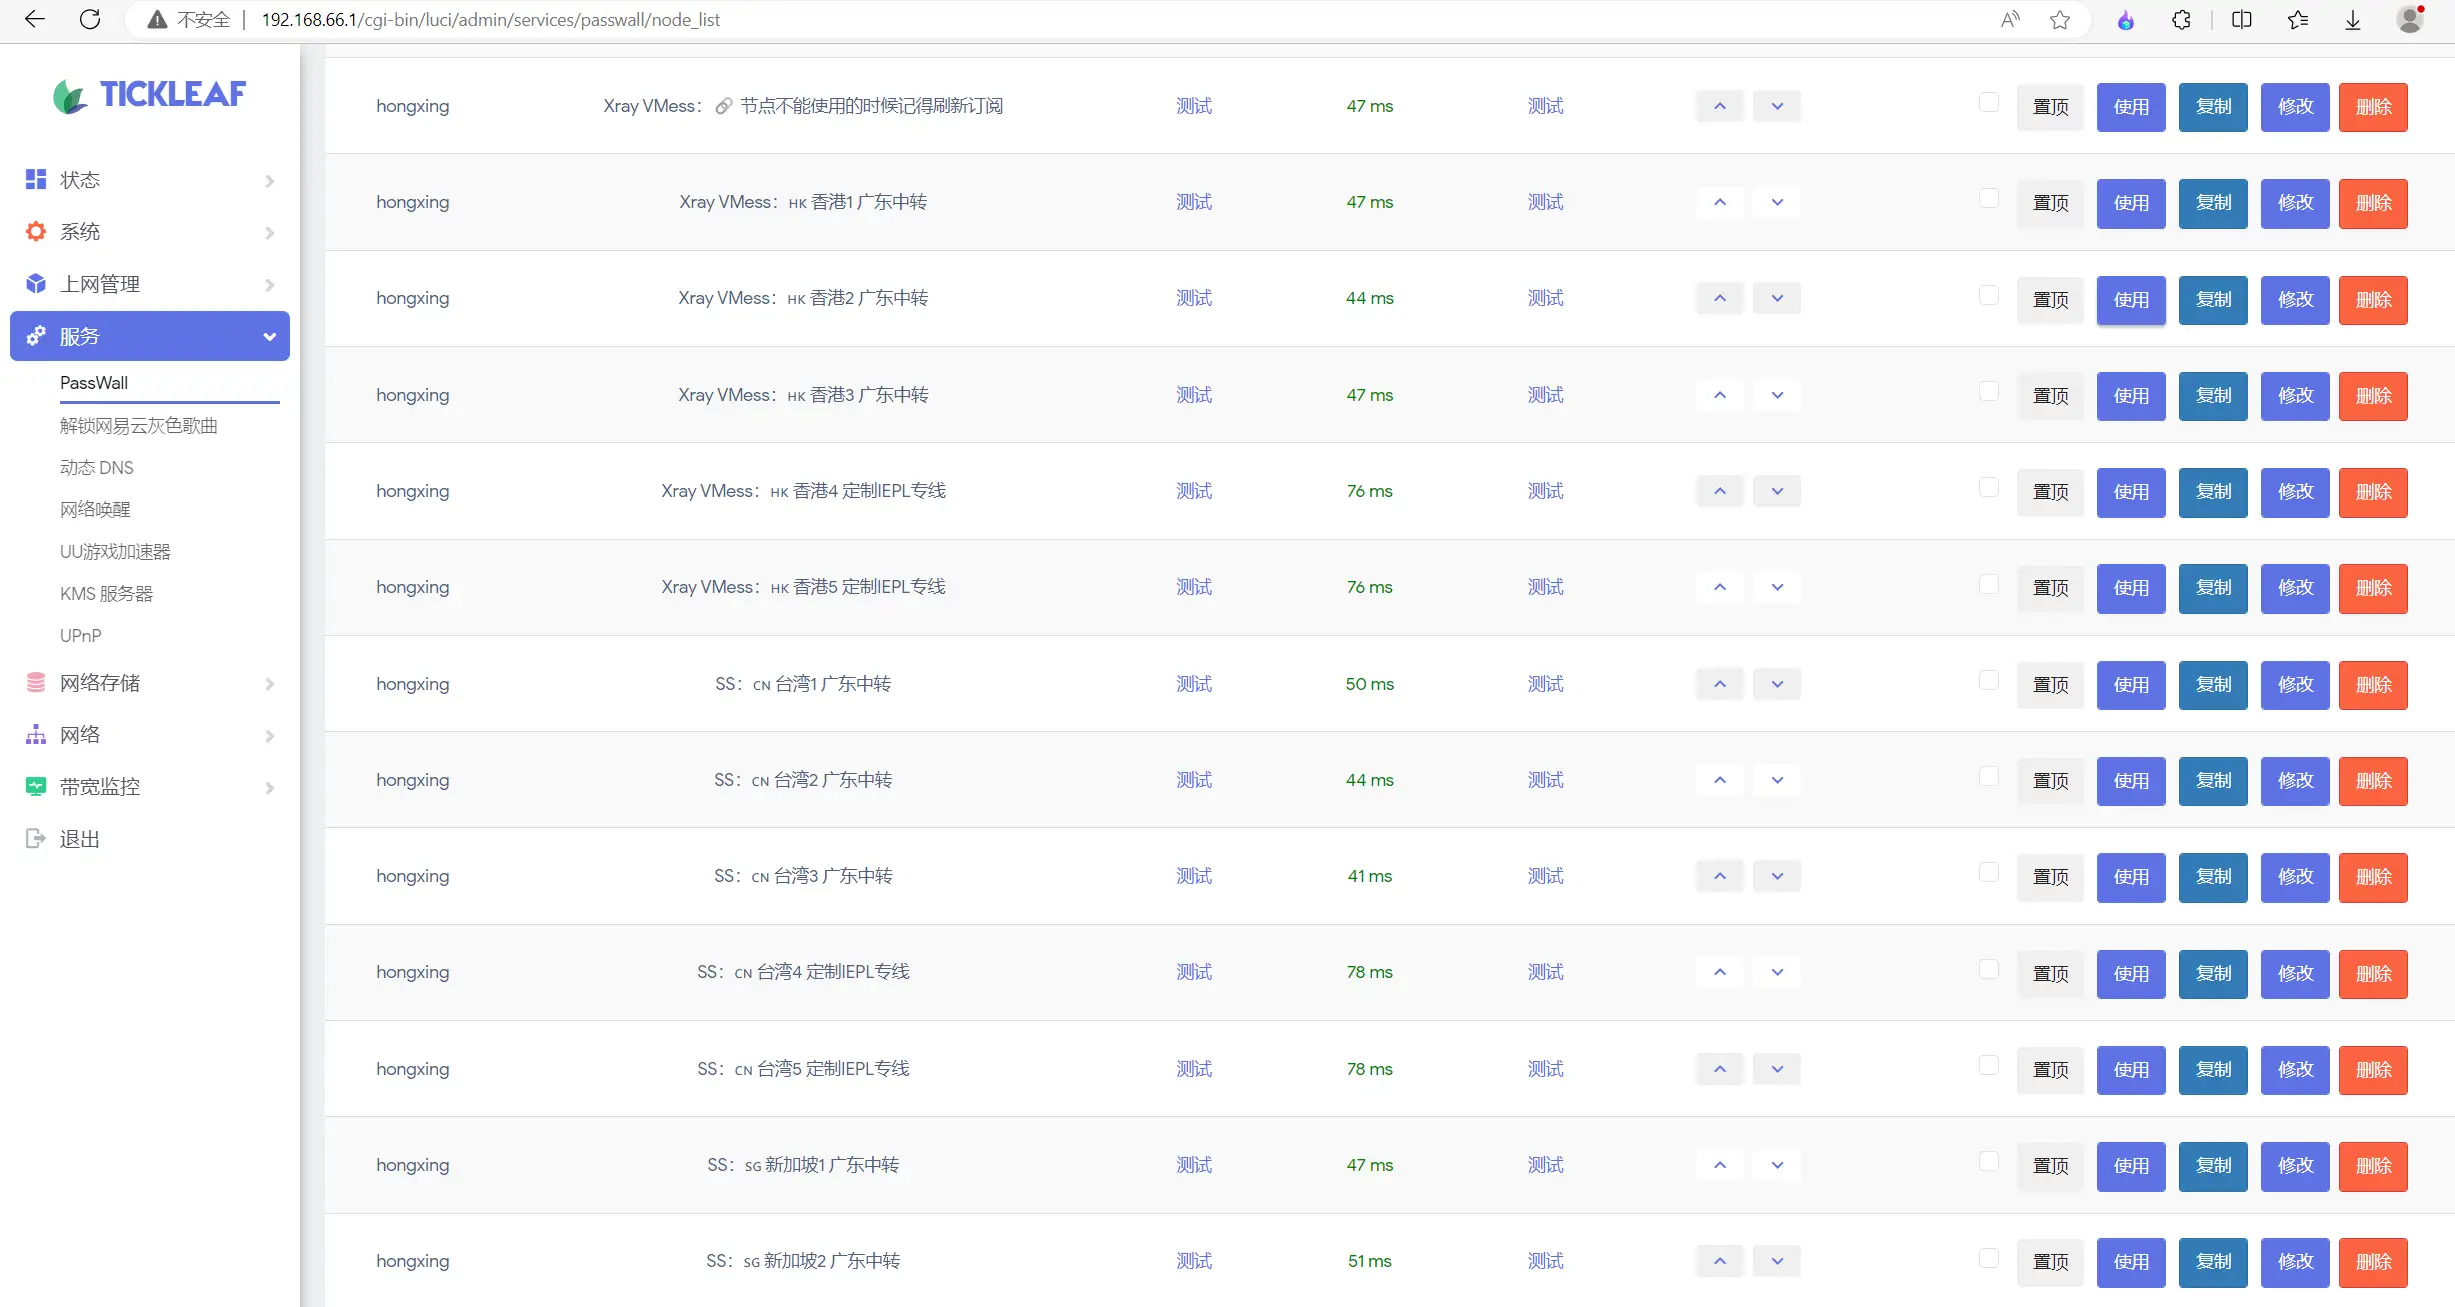
Task: Click the 网络 topology icon
Action: point(36,734)
